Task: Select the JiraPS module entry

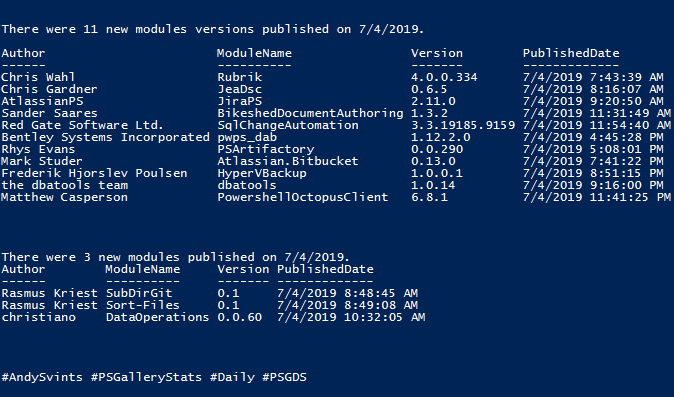Action: pyautogui.click(x=239, y=101)
